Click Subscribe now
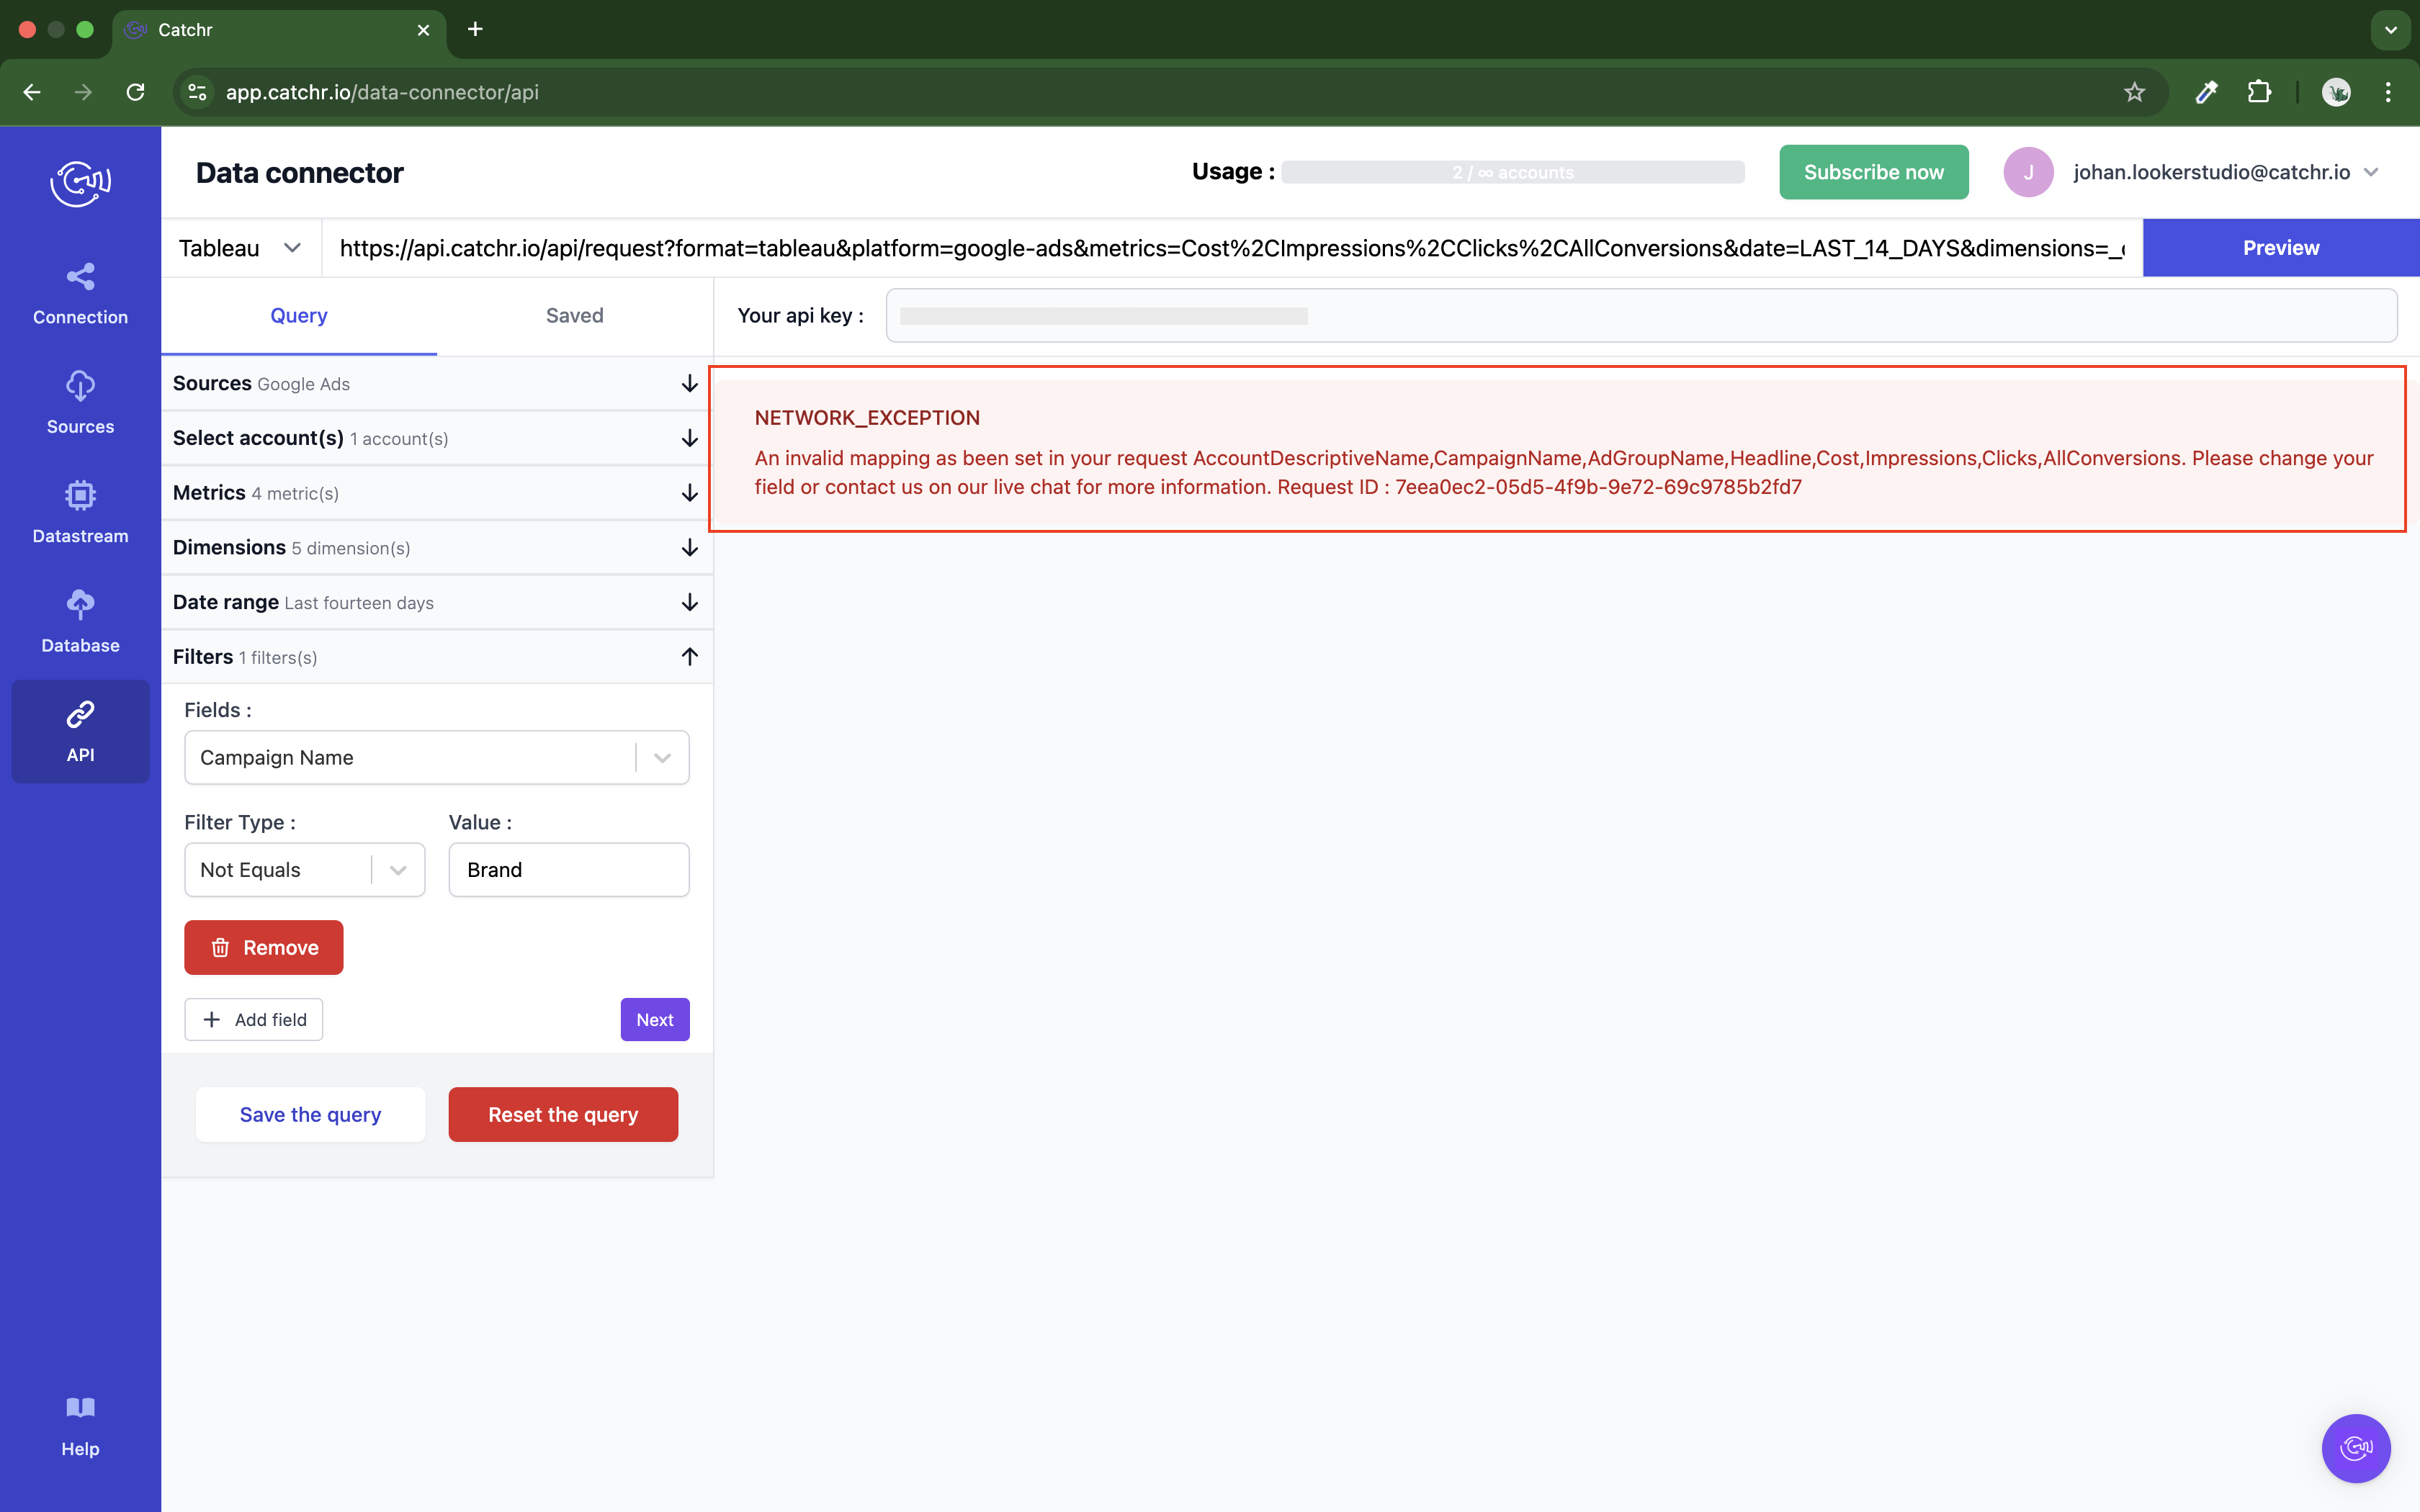 pyautogui.click(x=1873, y=172)
